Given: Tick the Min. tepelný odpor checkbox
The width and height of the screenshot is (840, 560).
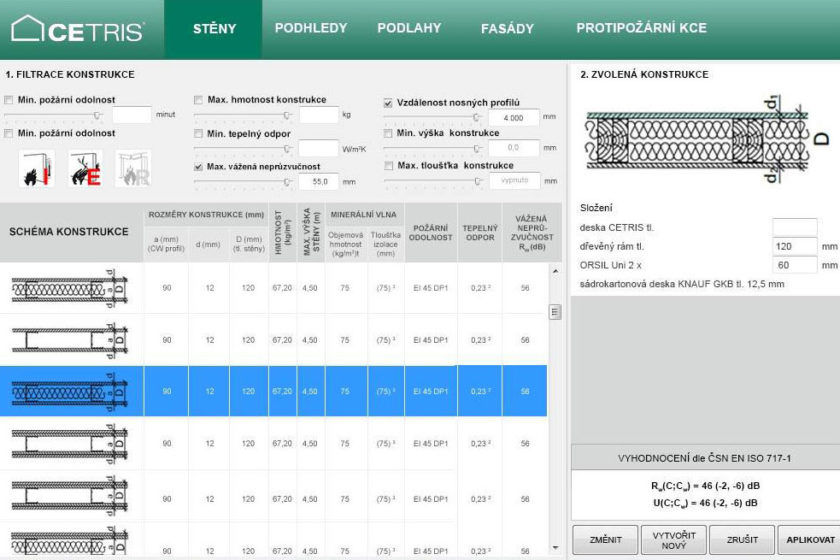Looking at the screenshot, I should 199,133.
